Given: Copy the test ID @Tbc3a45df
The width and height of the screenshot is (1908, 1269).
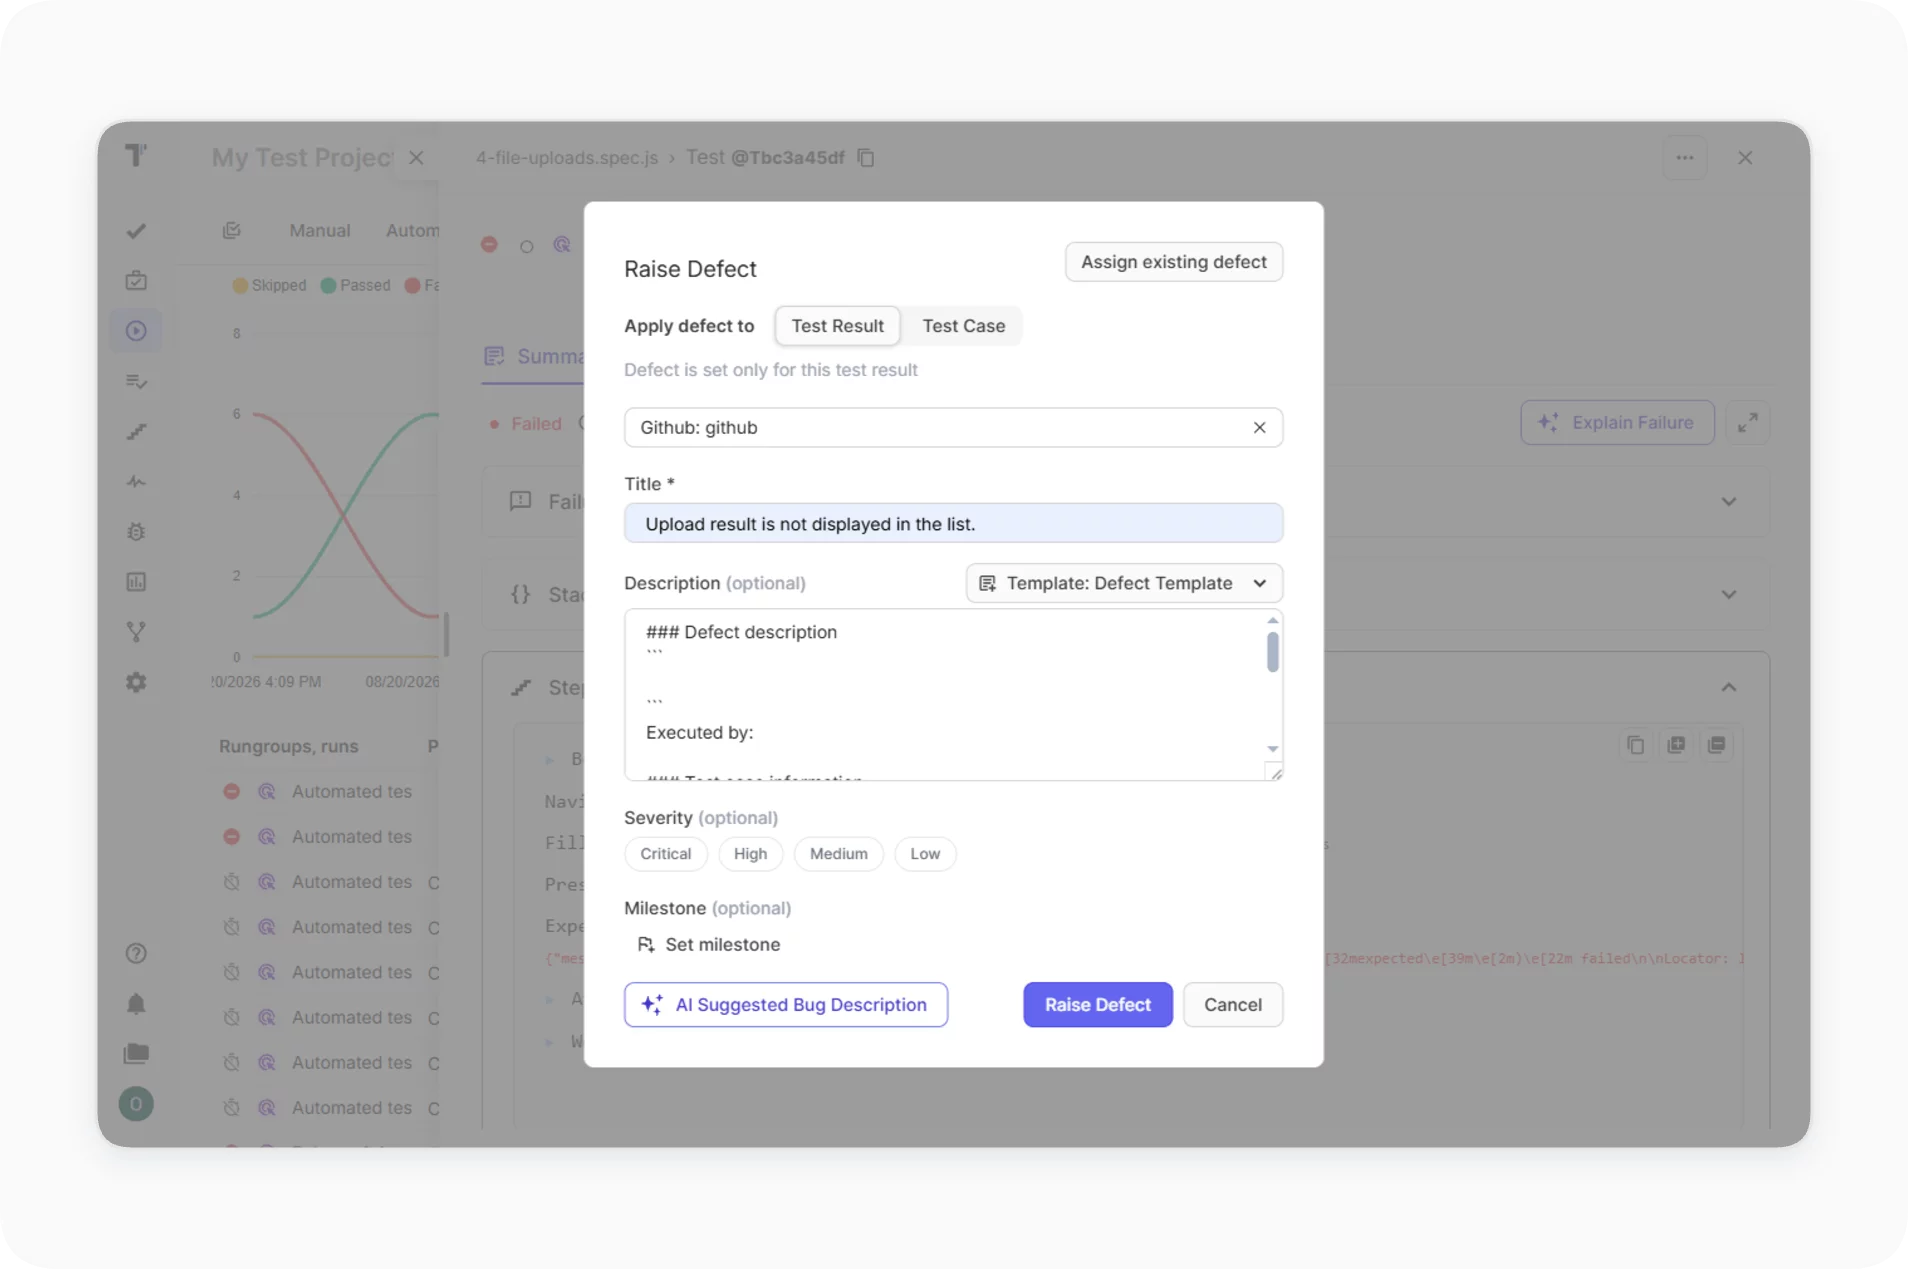Looking at the screenshot, I should [866, 158].
